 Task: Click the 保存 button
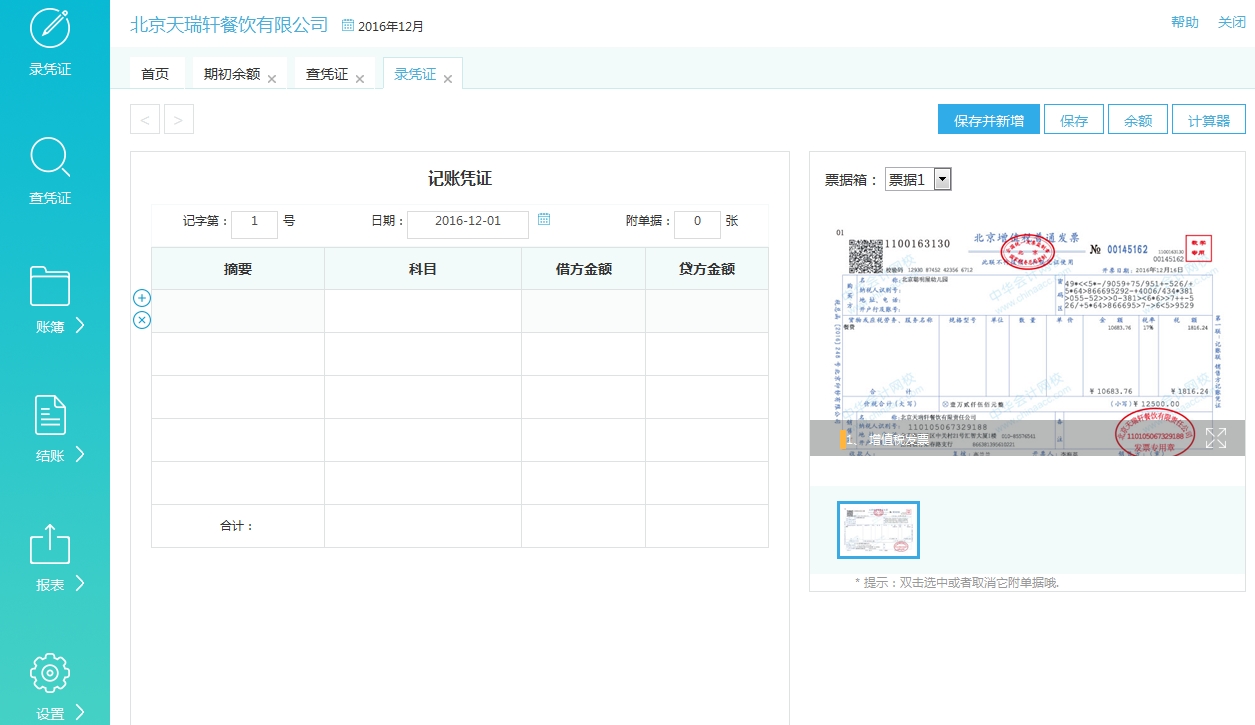pyautogui.click(x=1074, y=120)
